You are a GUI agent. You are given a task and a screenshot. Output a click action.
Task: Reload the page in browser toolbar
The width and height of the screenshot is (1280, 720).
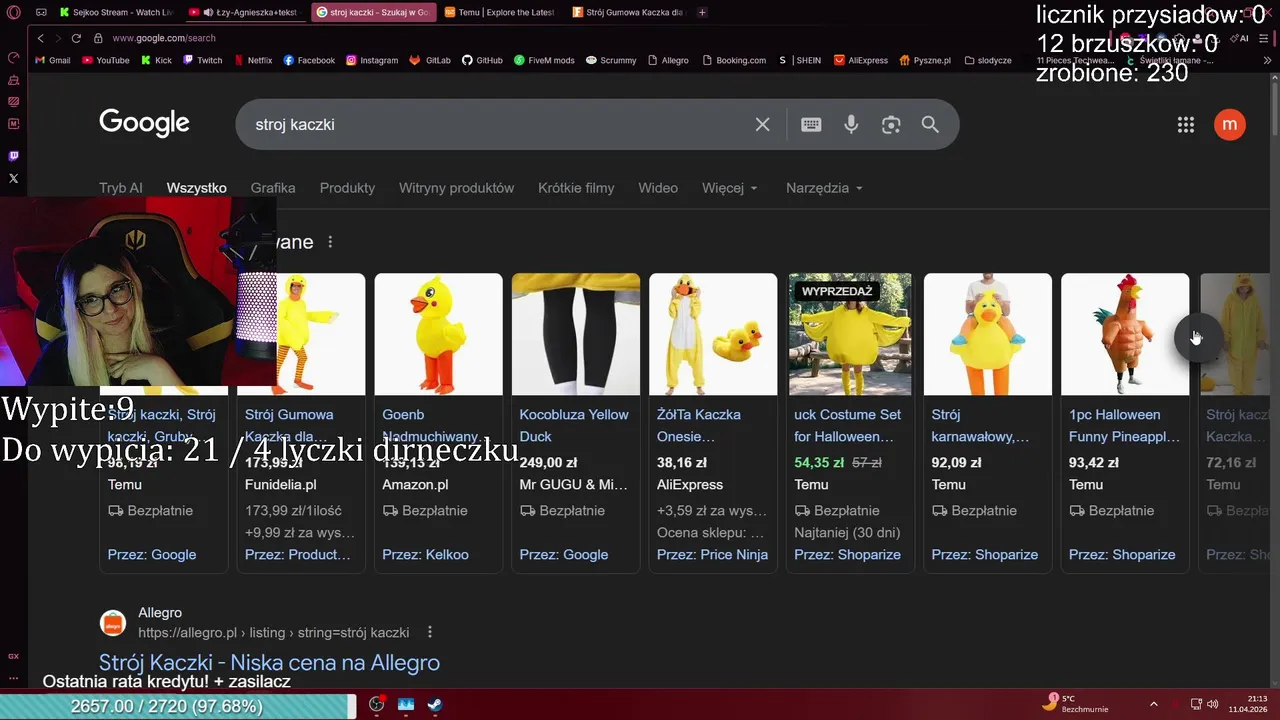point(76,38)
